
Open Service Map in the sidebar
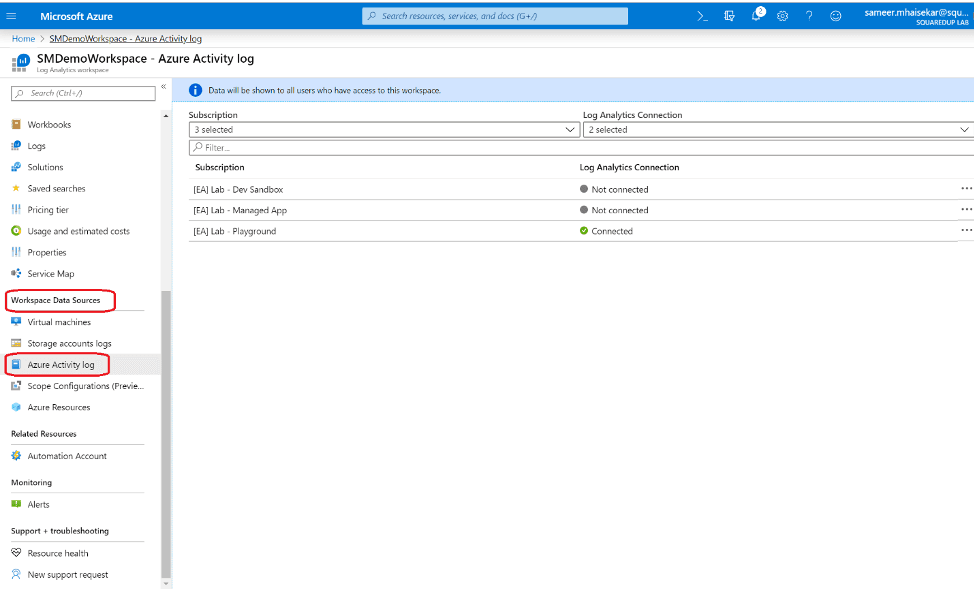50,274
